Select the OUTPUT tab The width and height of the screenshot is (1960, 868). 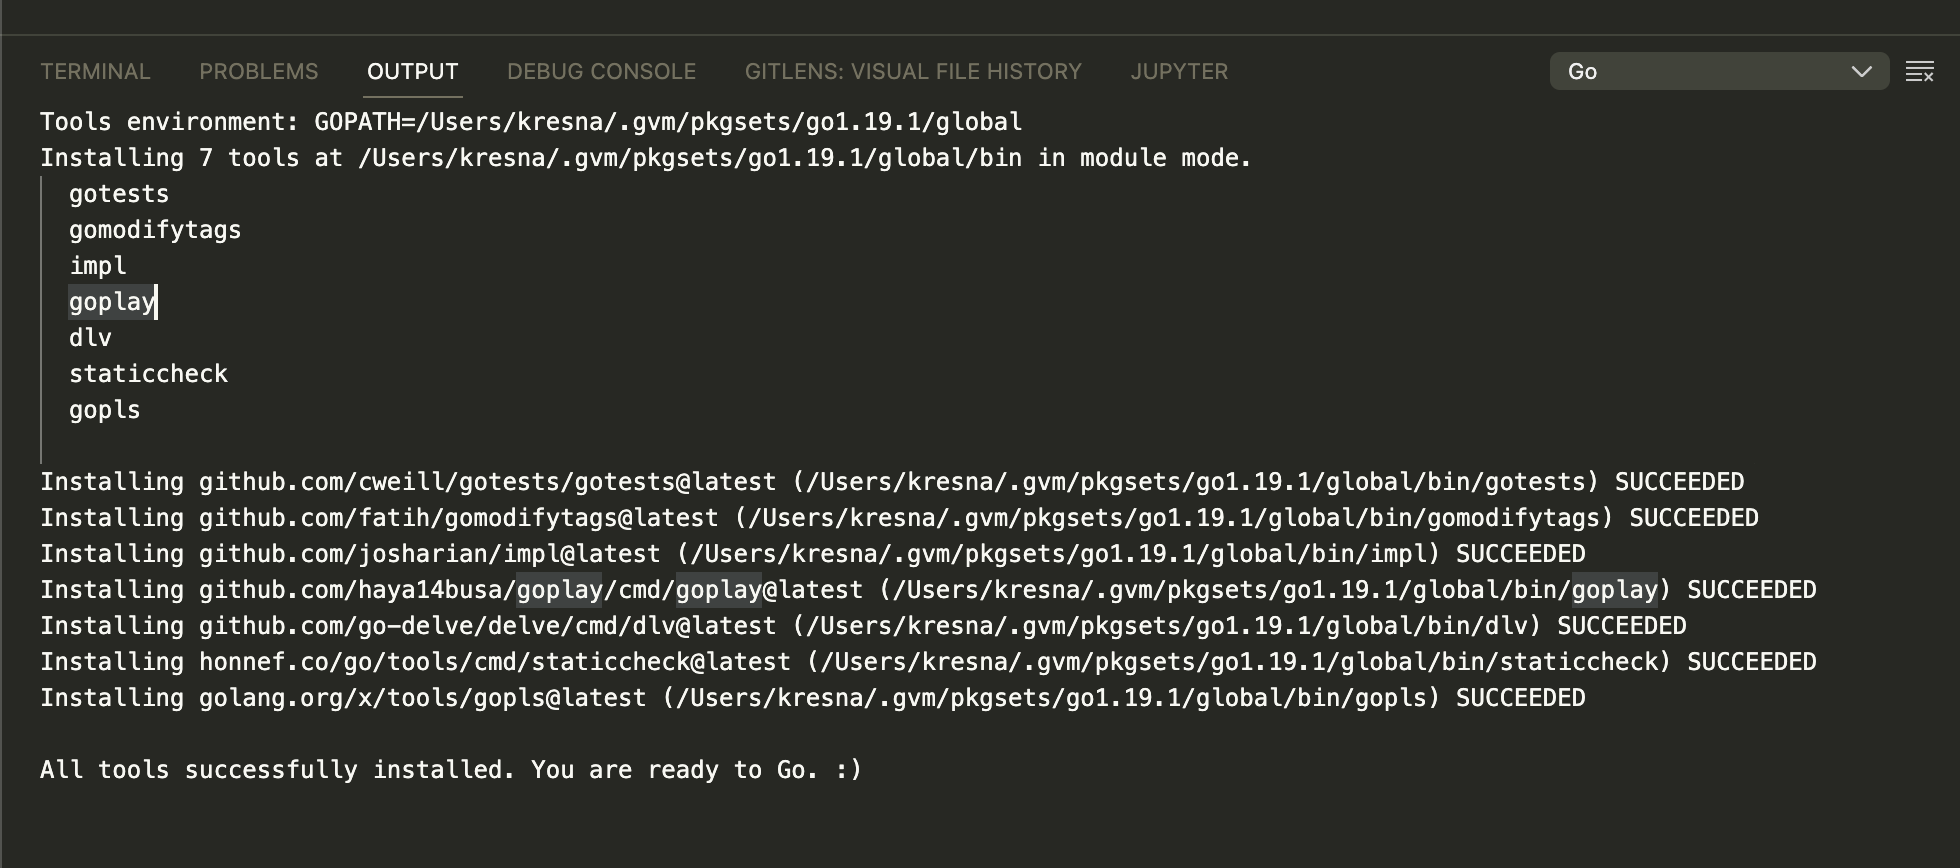pos(412,72)
